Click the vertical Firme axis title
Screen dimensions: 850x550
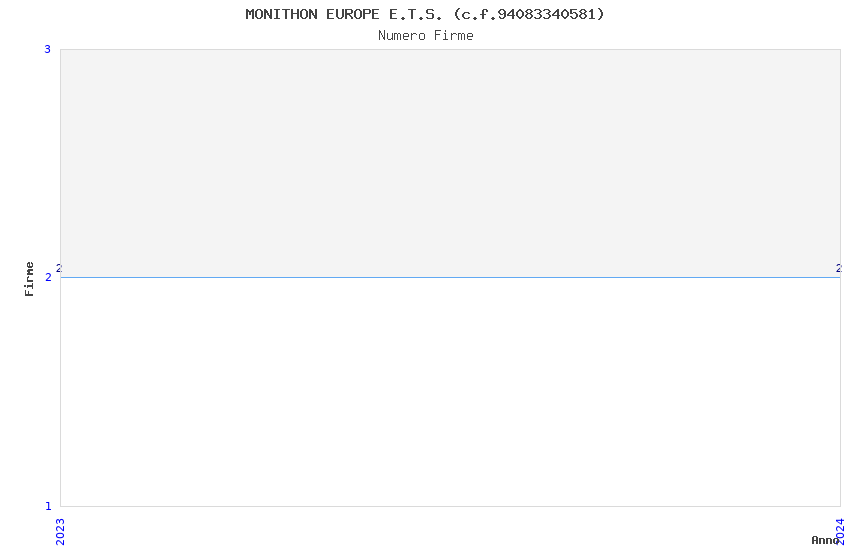pyautogui.click(x=29, y=279)
